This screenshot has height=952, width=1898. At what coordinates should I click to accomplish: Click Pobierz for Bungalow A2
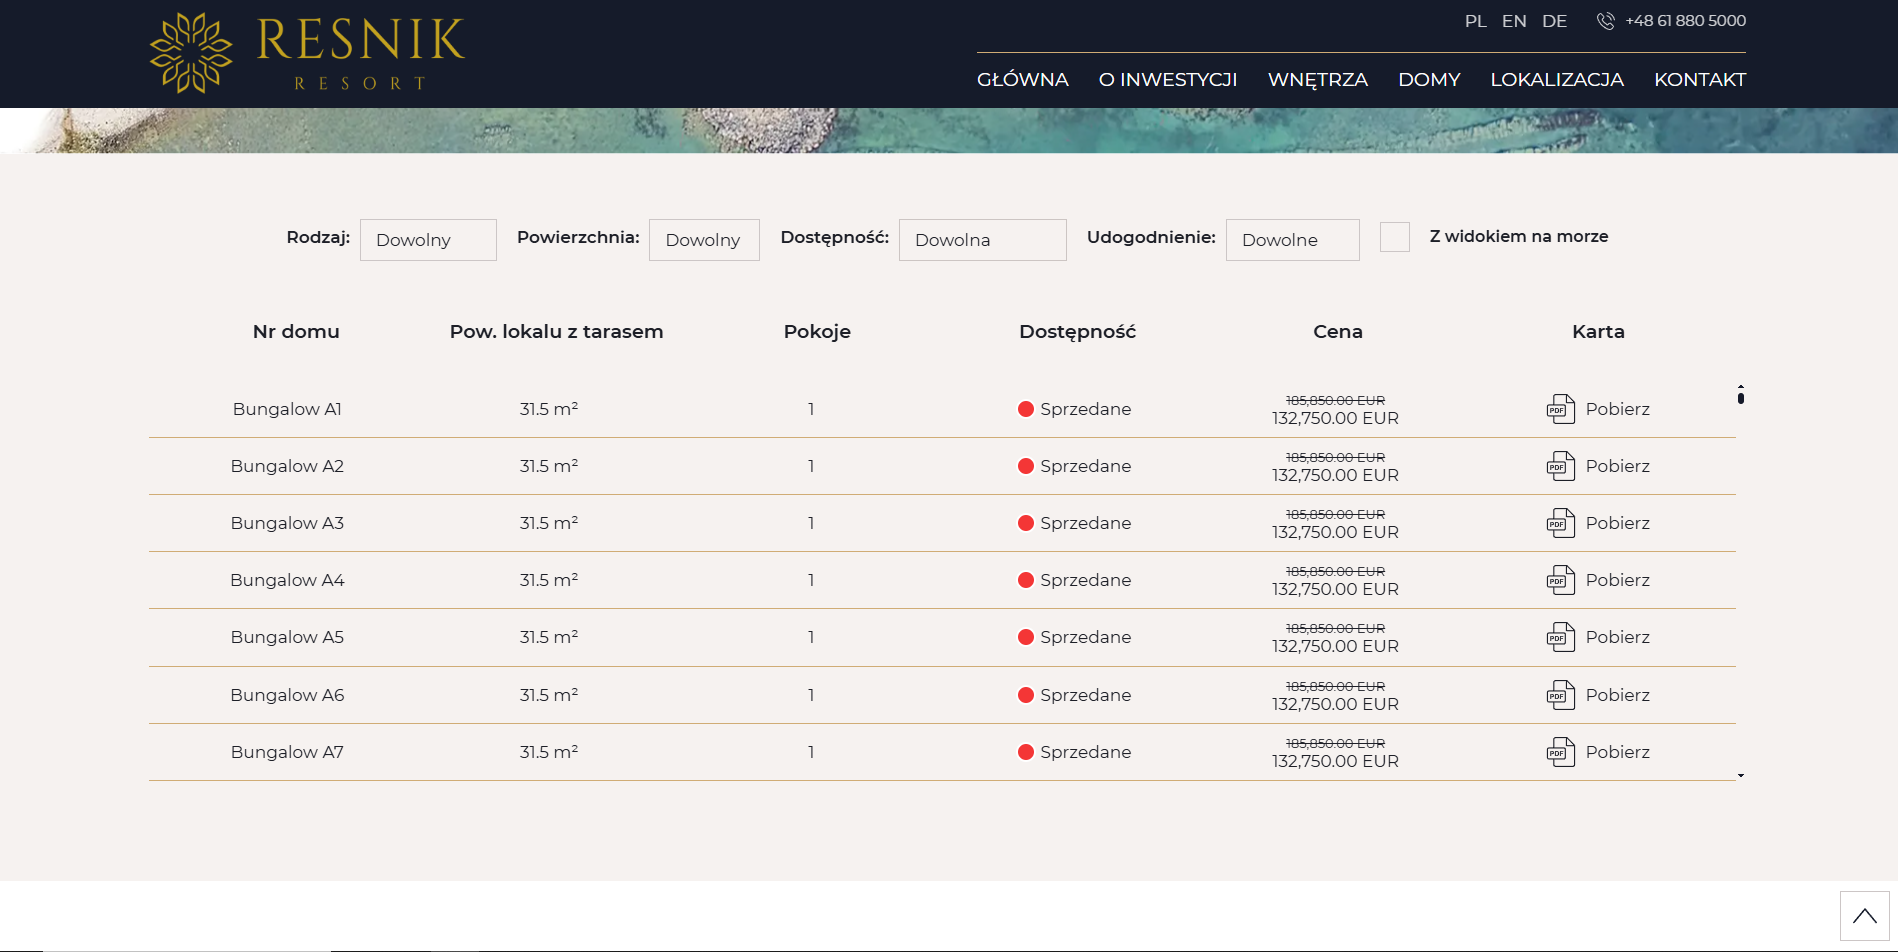pos(1618,466)
